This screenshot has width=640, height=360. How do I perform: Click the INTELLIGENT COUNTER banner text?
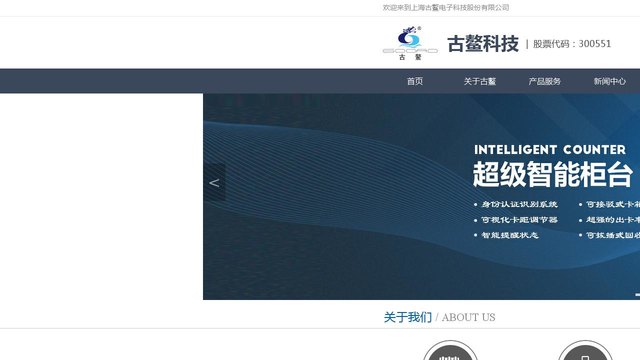(550, 150)
